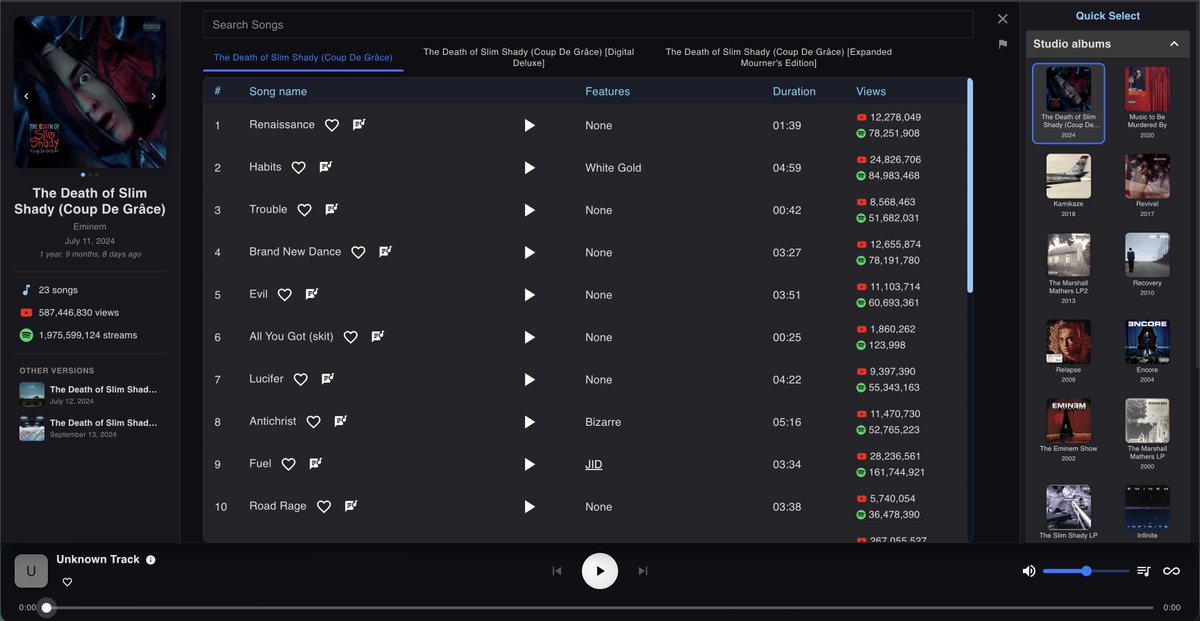The image size is (1200, 621).
Task: Show info for Unknown Track
Action: [151, 560]
